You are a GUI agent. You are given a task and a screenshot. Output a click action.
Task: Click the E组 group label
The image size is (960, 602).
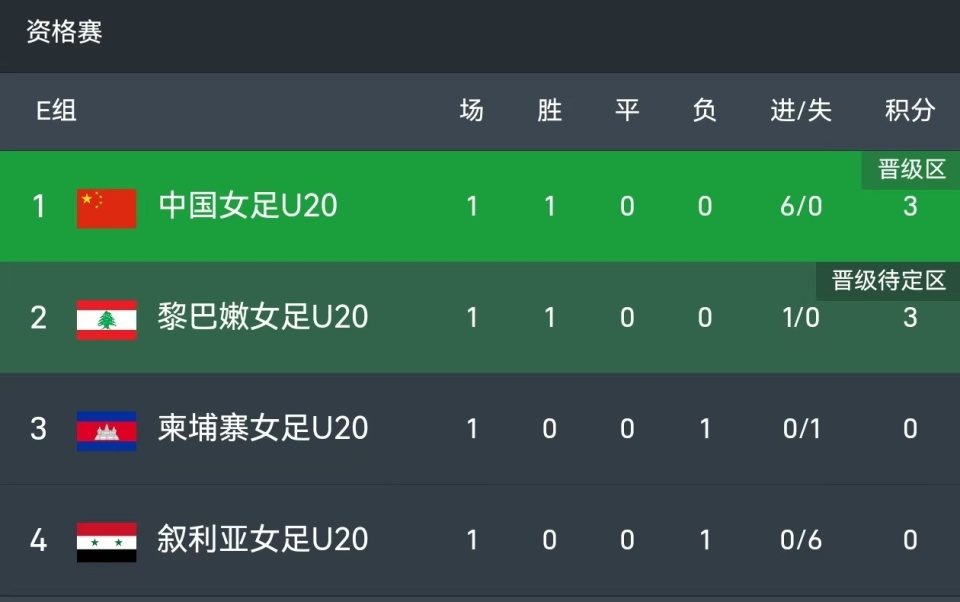pyautogui.click(x=57, y=111)
